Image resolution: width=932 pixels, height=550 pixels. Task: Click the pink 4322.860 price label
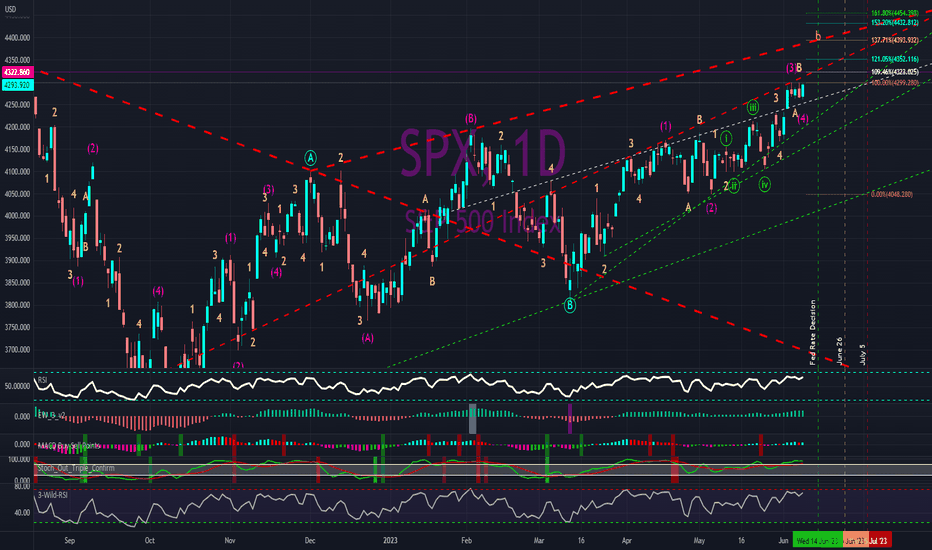[x=17, y=72]
